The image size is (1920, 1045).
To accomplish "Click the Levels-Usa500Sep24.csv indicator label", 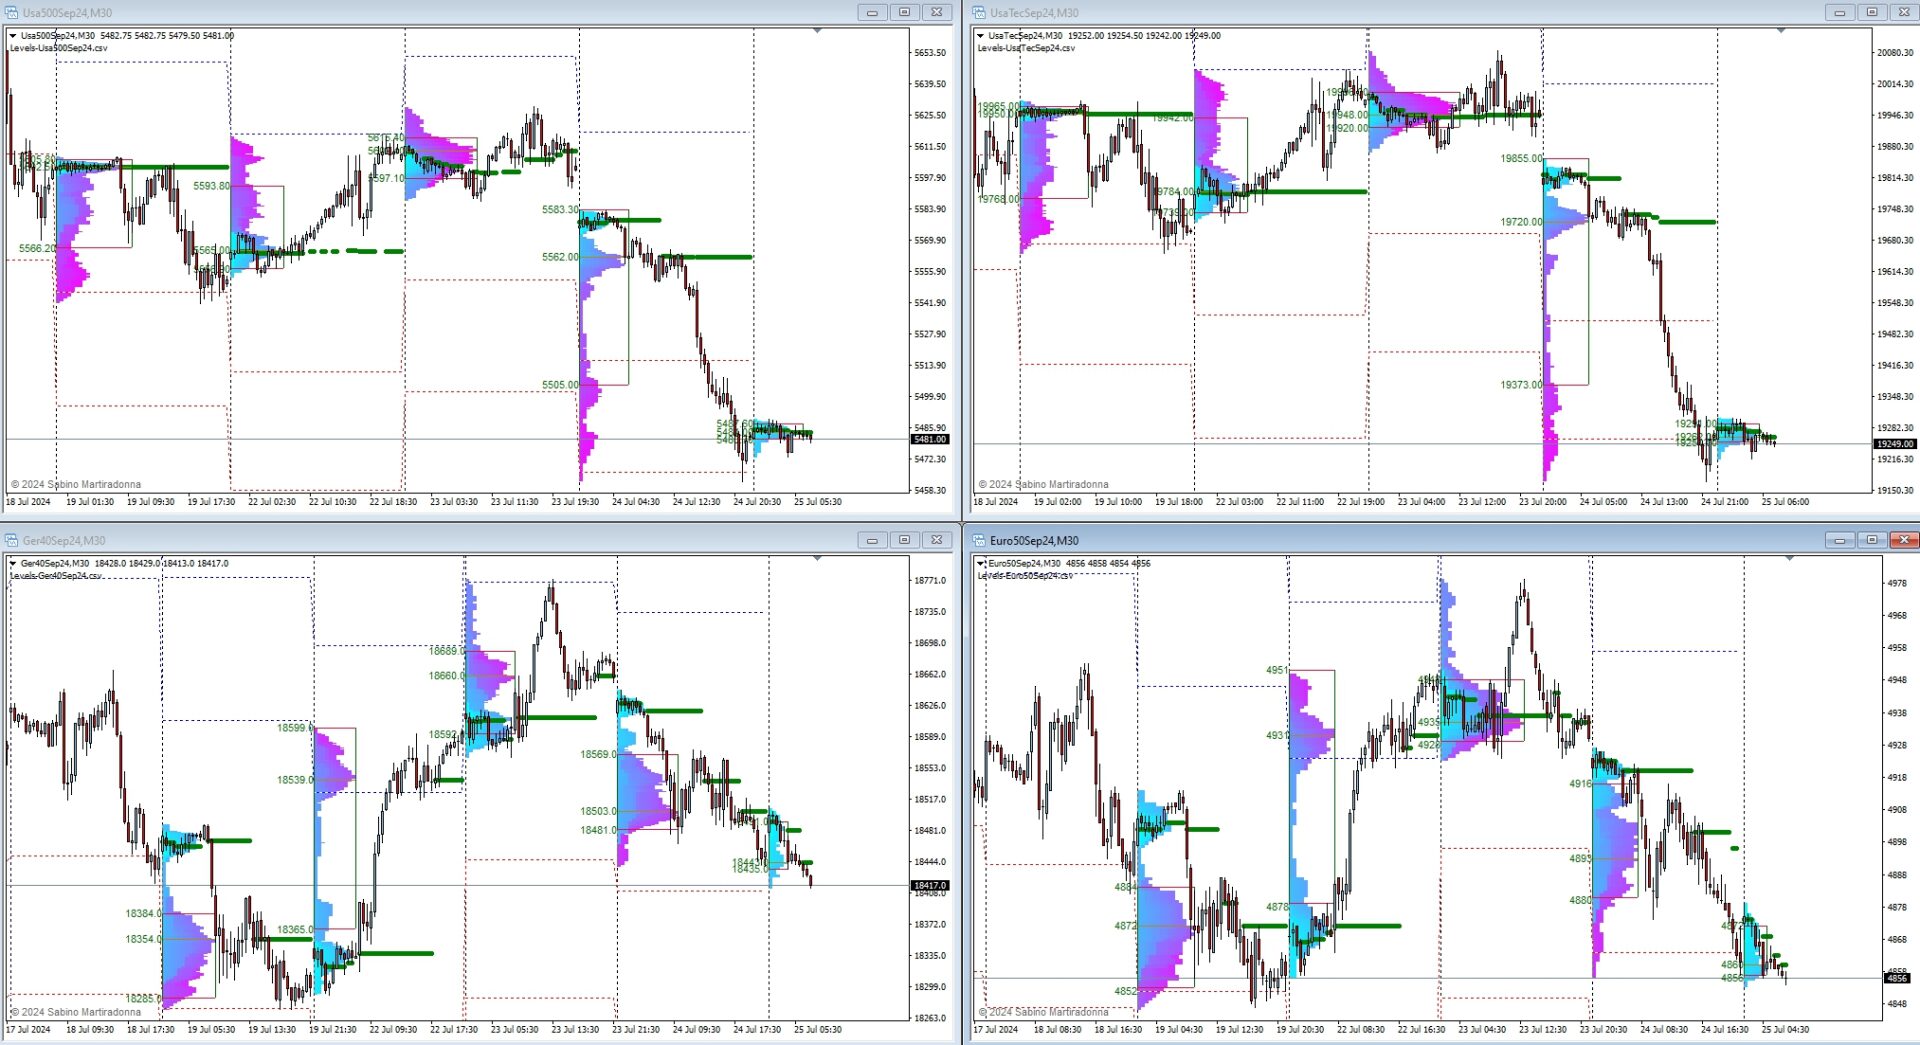I will click(x=59, y=48).
